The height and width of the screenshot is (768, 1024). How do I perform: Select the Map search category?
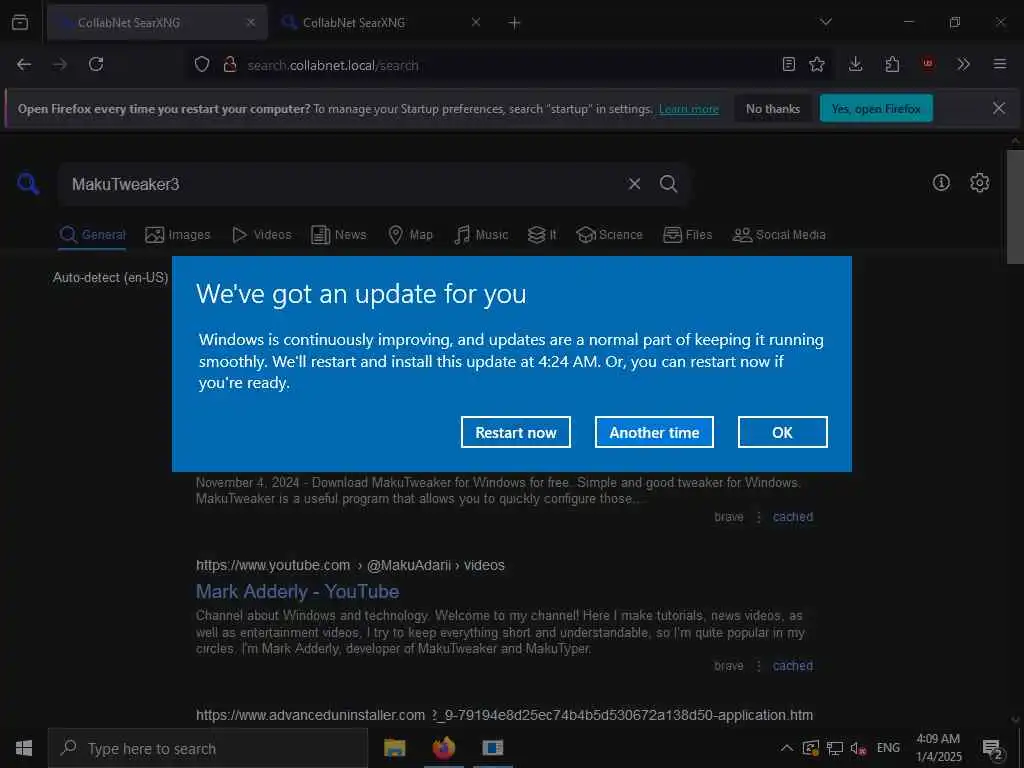point(411,235)
